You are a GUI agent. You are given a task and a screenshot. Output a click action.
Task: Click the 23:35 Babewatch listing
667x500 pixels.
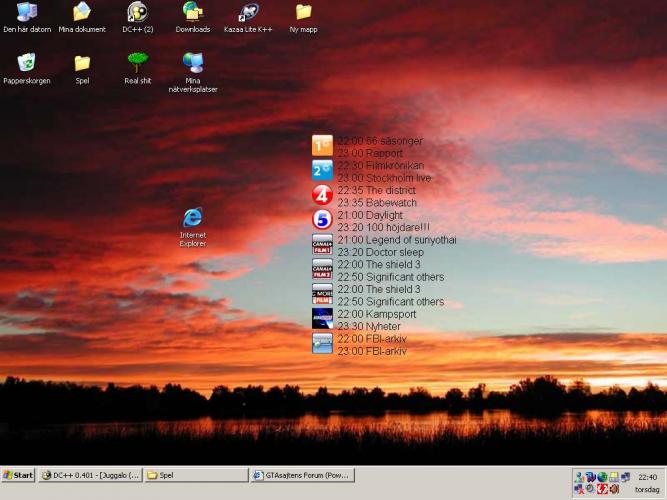[x=377, y=202]
